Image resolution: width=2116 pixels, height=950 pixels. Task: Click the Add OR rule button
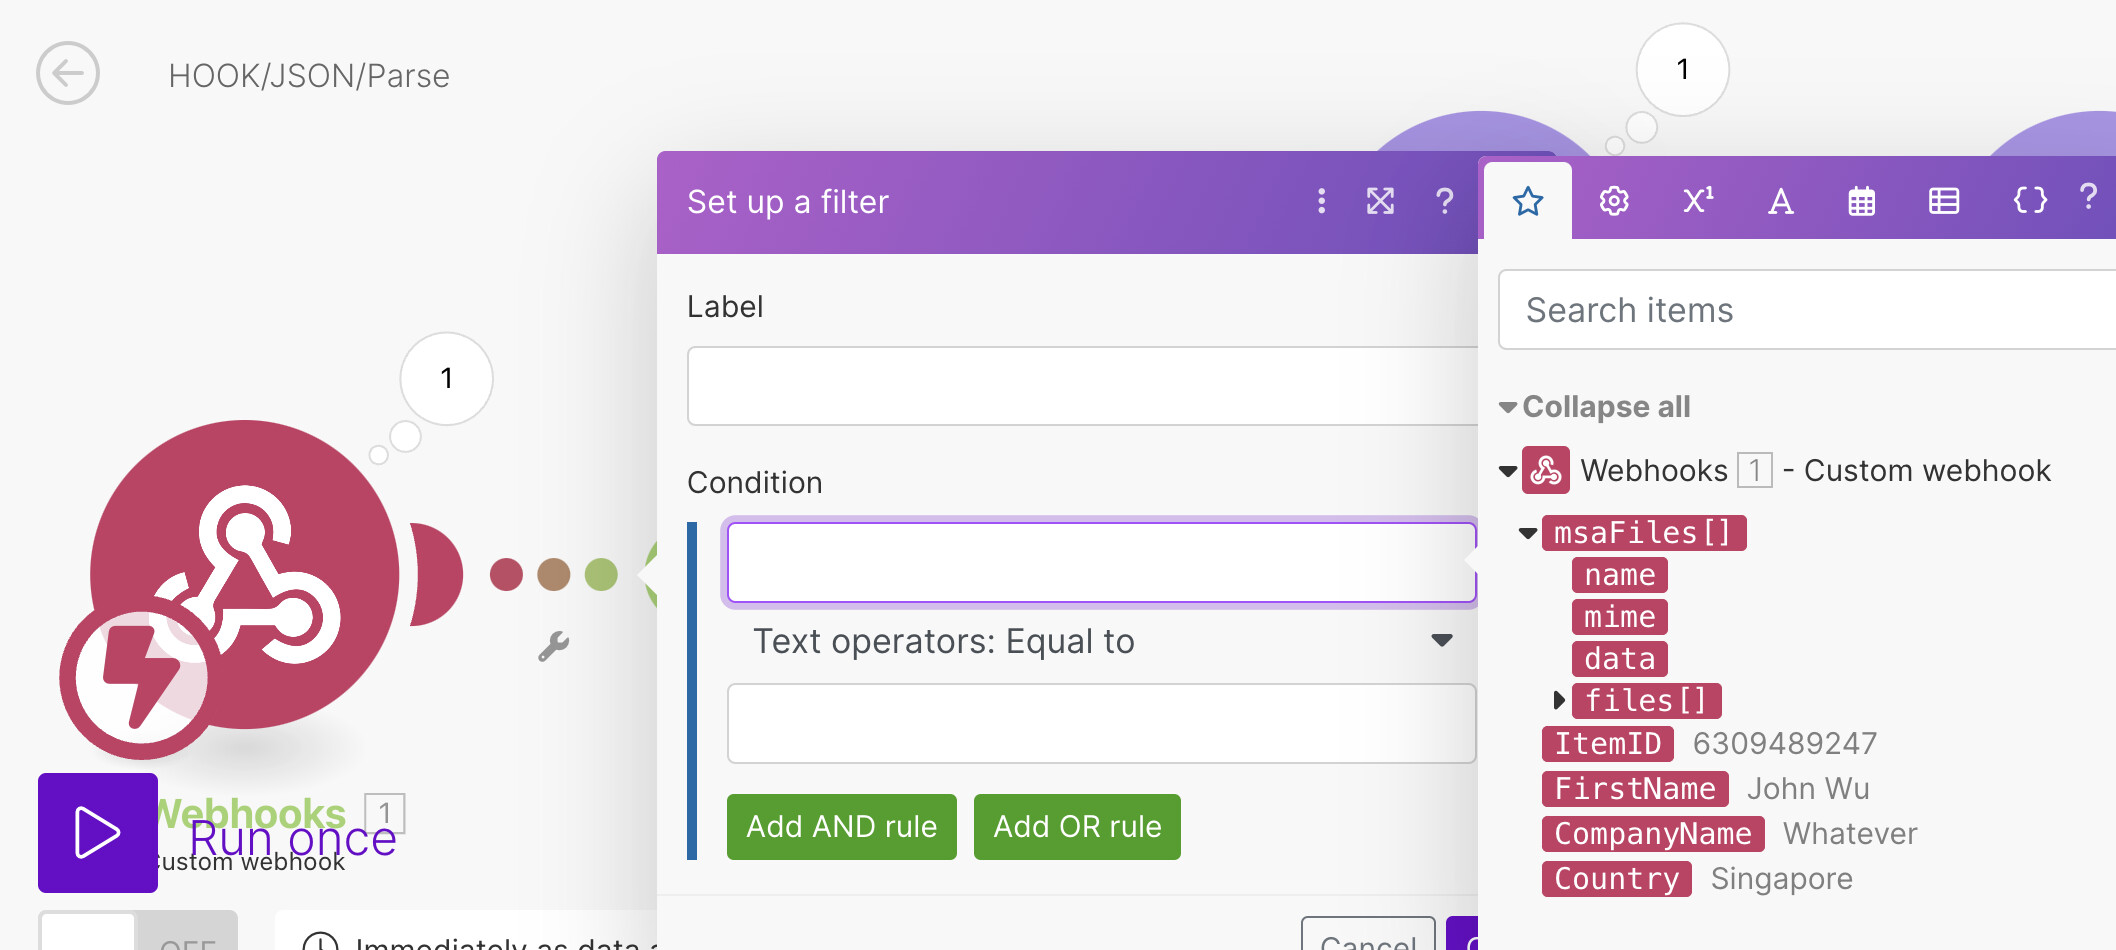coord(1077,827)
